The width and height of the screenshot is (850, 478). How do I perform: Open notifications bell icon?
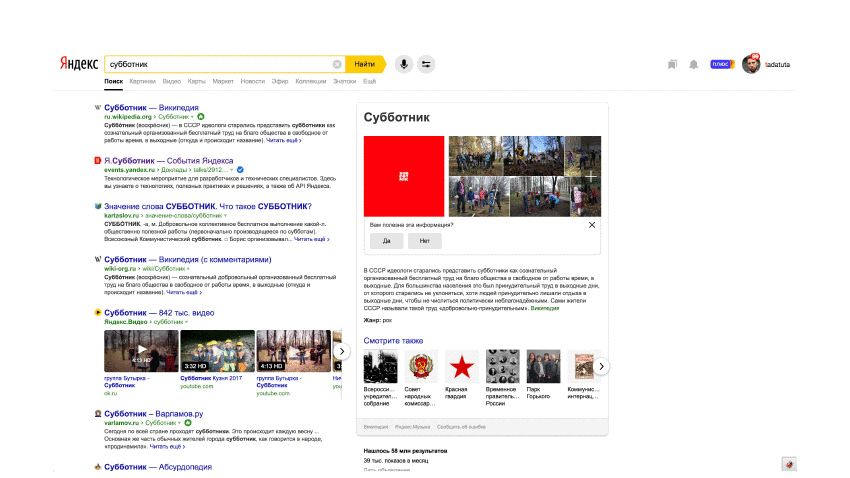click(693, 64)
